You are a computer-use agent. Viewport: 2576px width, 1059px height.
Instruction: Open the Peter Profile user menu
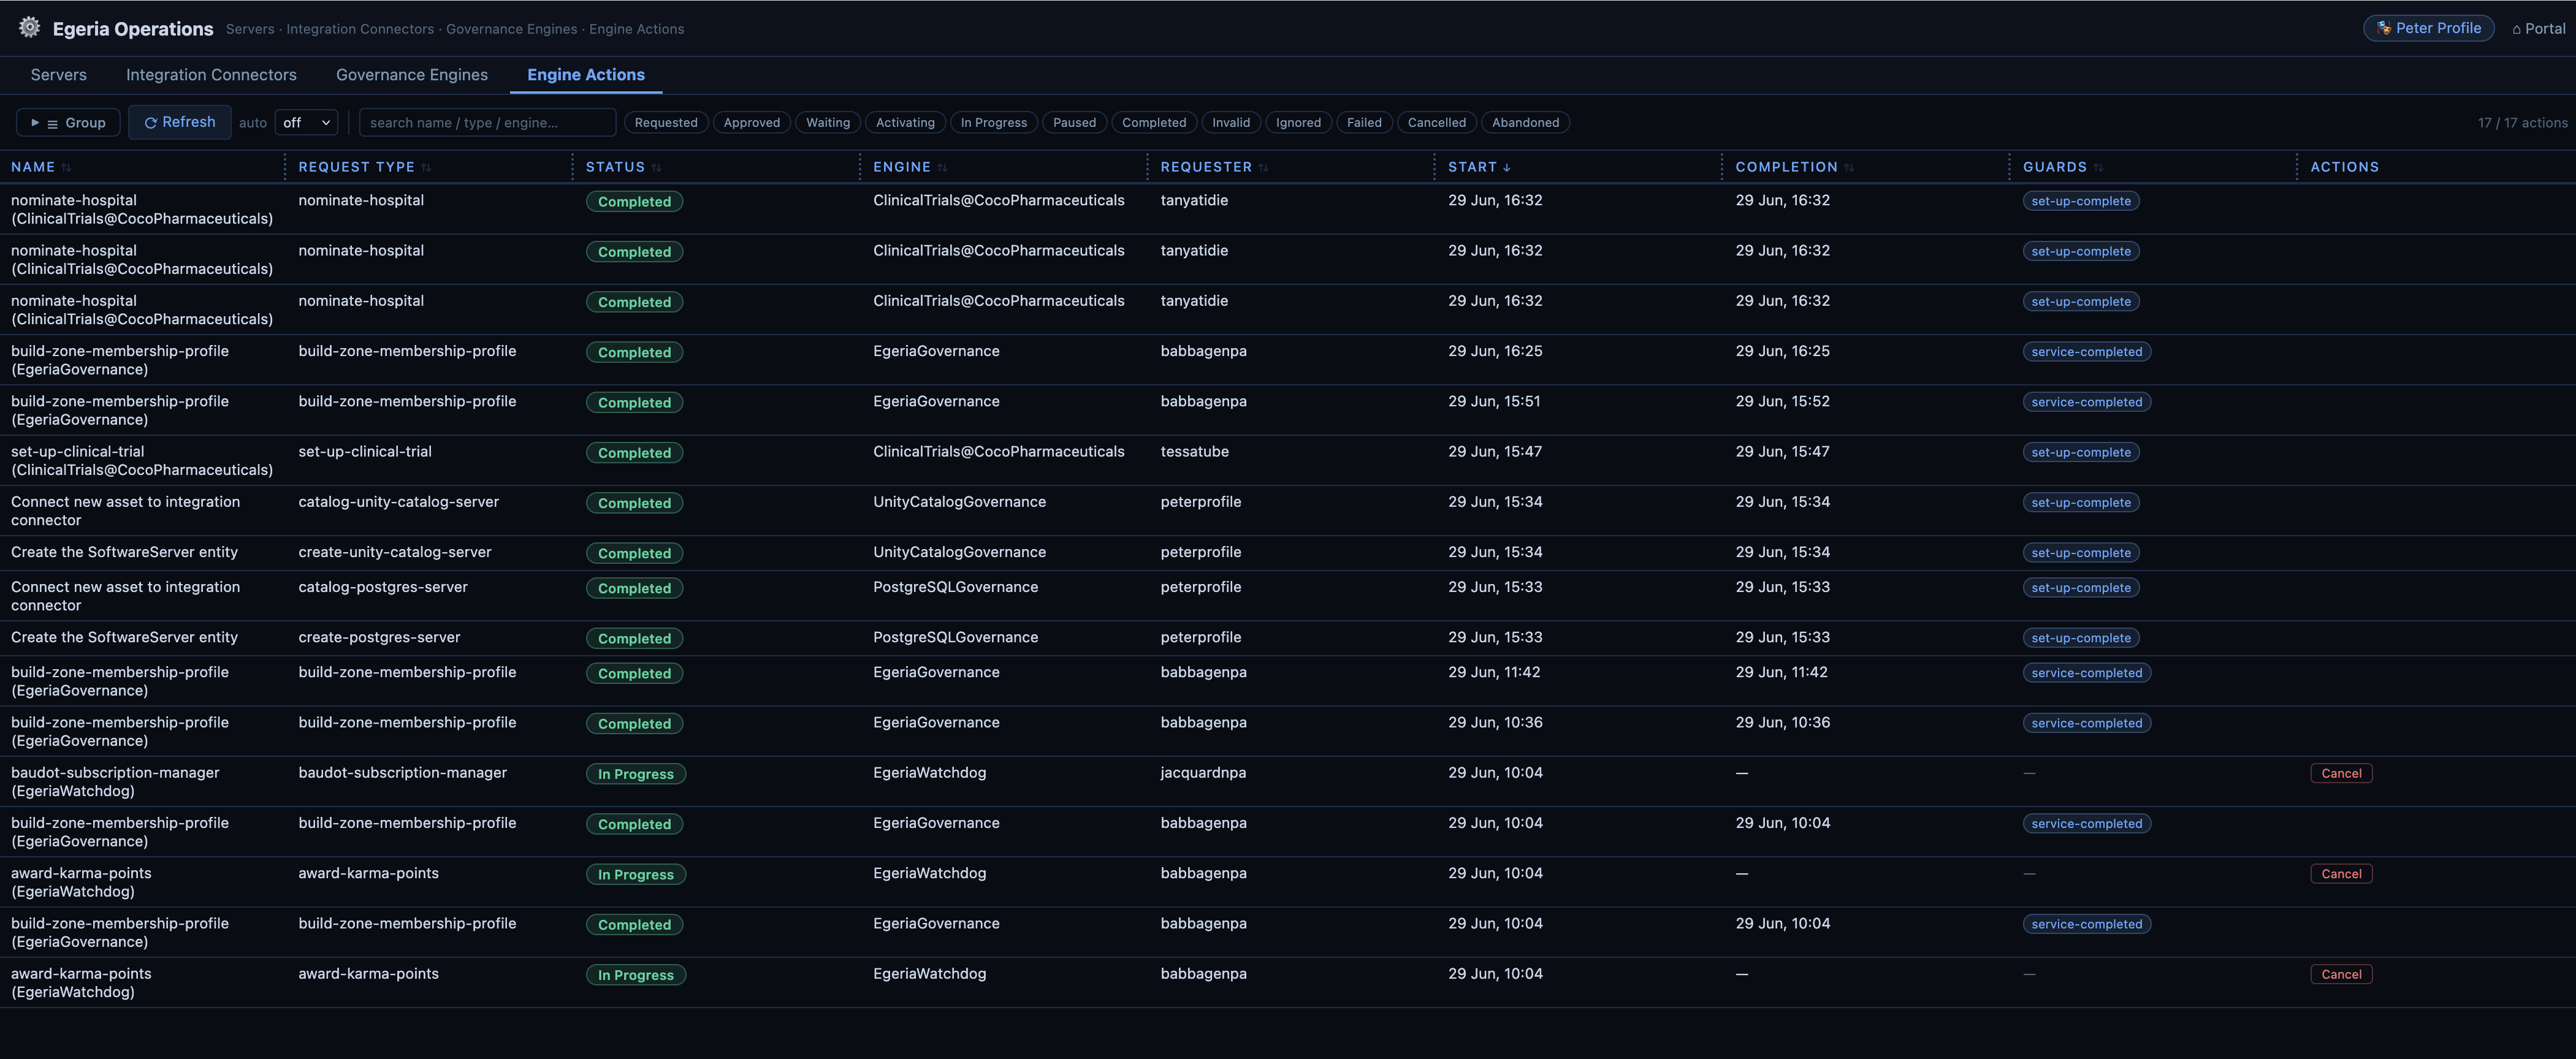[x=2428, y=28]
